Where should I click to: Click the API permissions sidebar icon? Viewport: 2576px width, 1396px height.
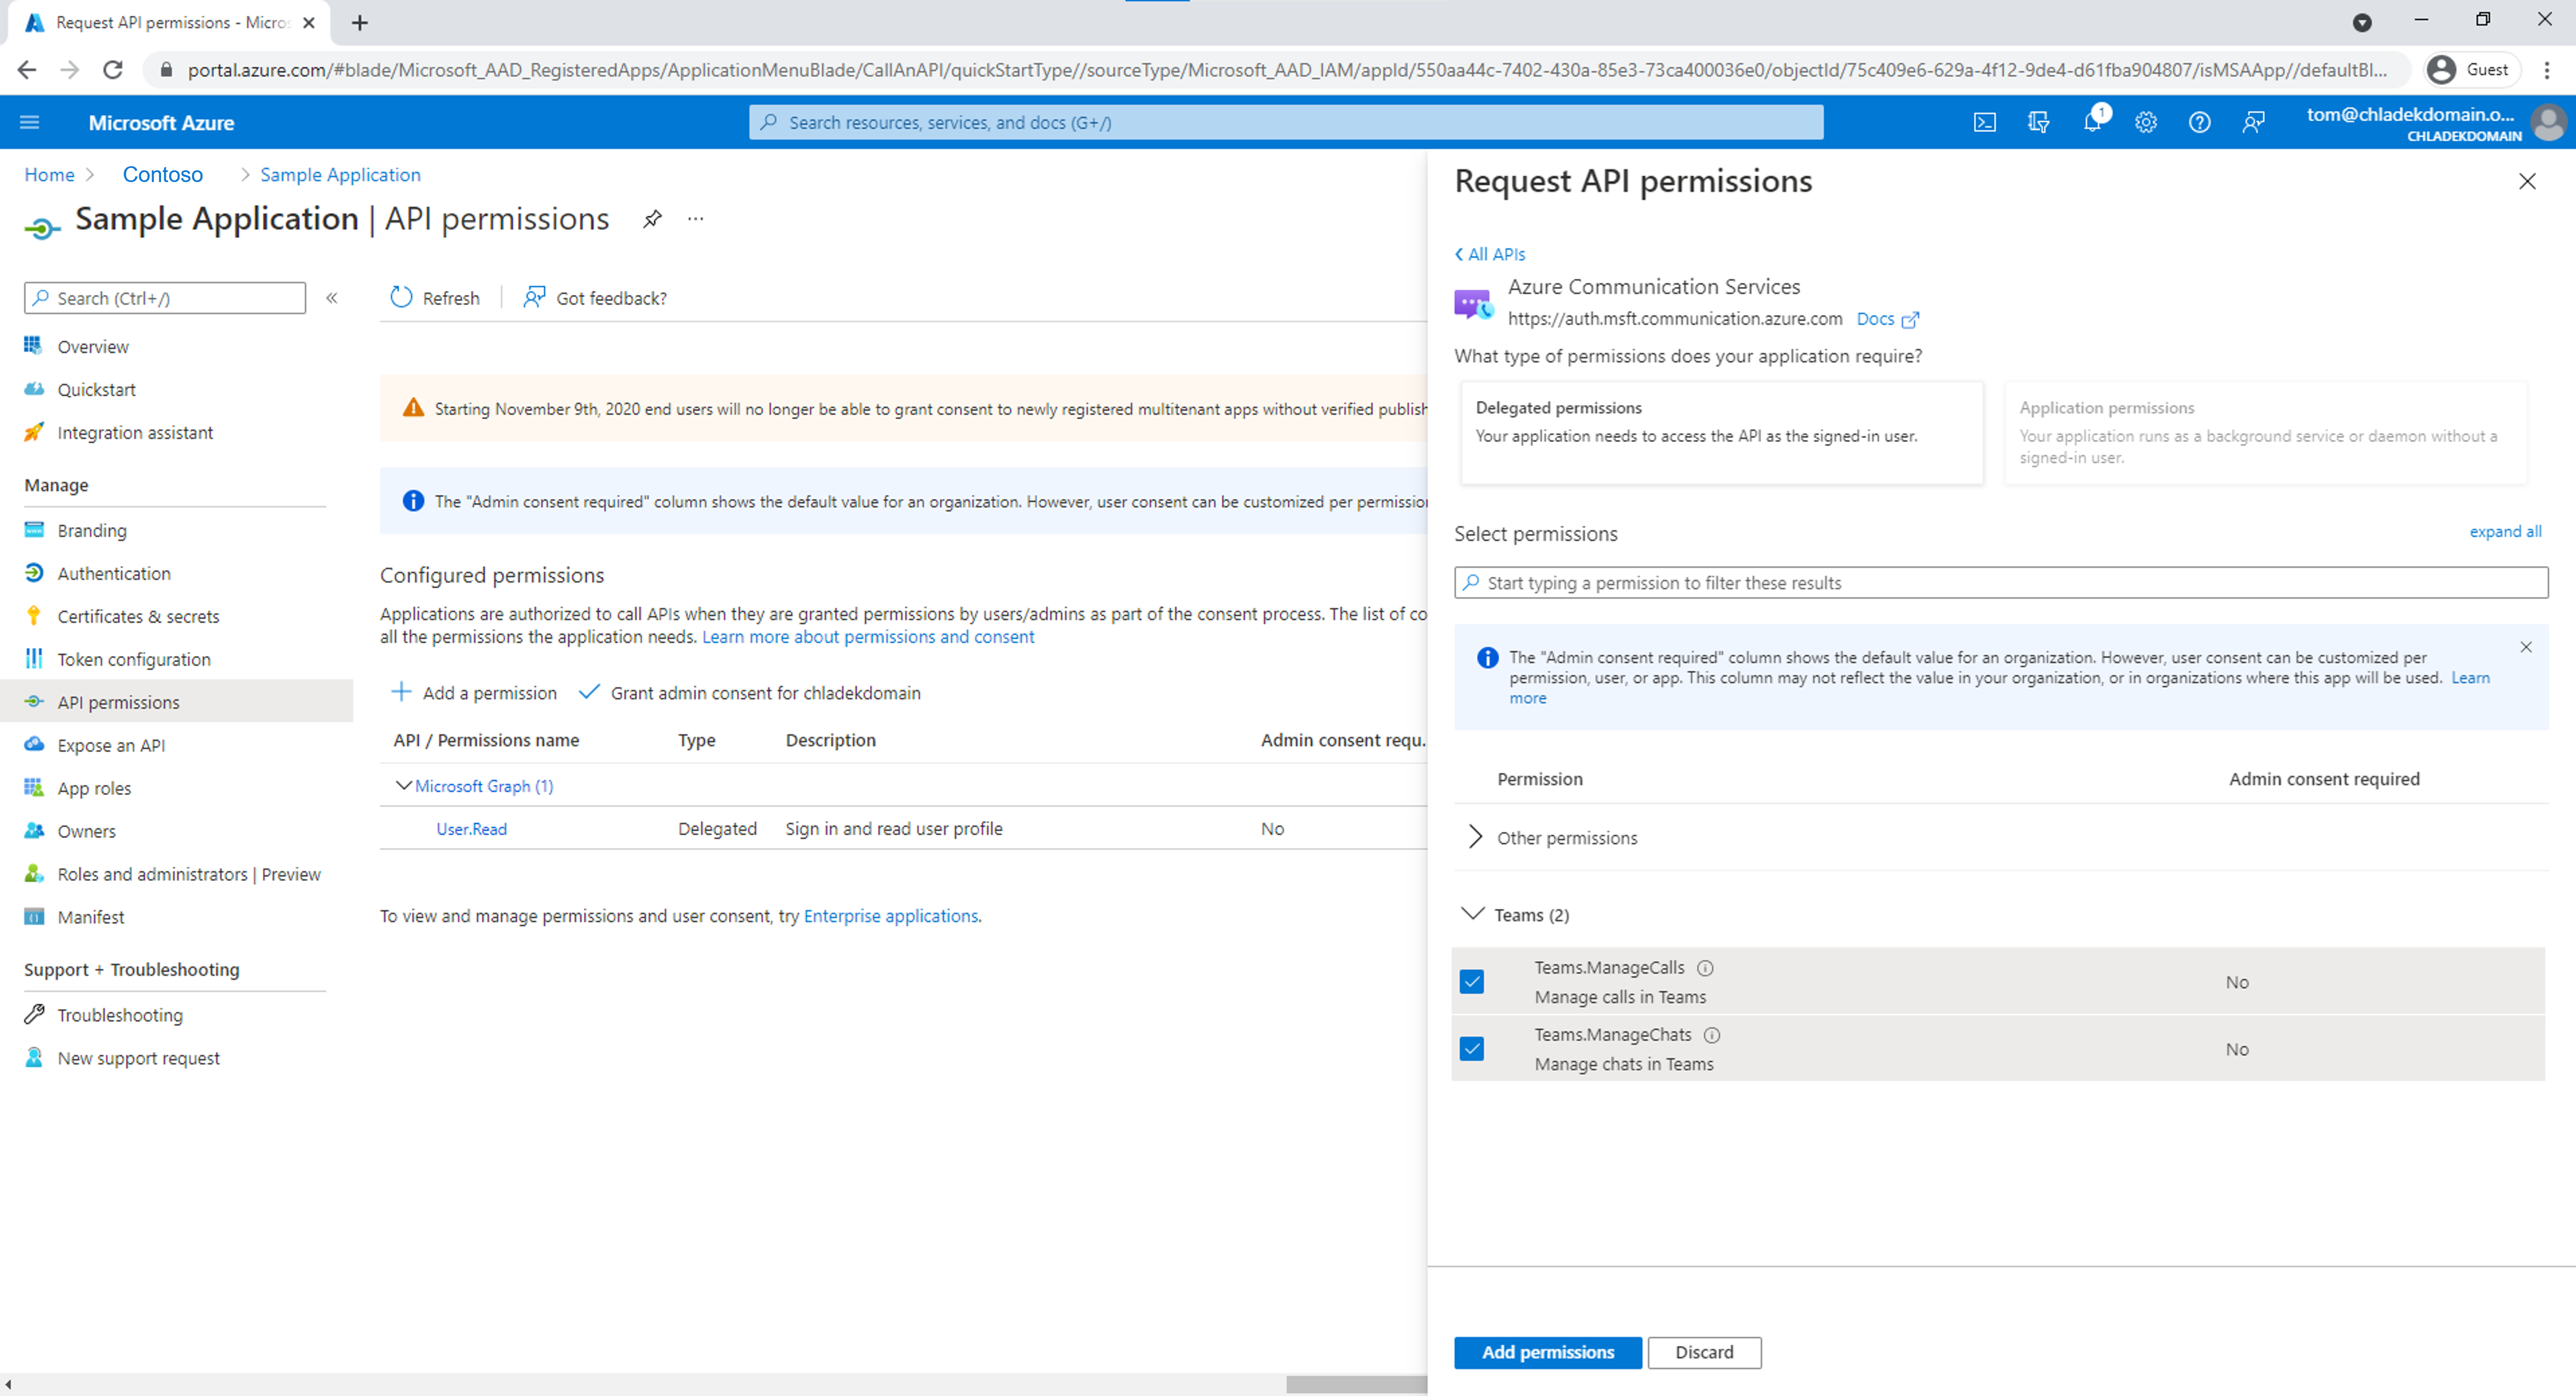(x=31, y=701)
